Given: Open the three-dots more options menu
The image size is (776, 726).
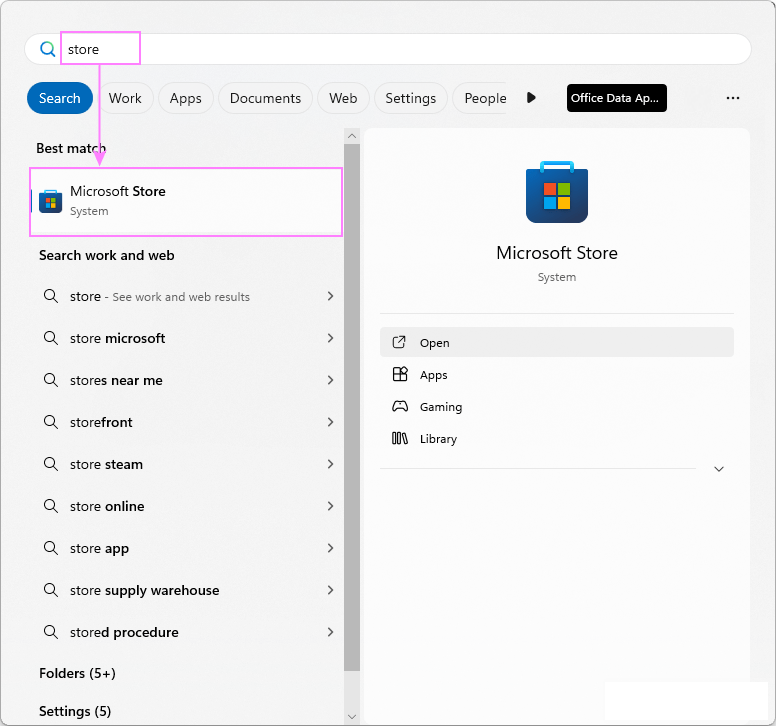Looking at the screenshot, I should click(x=732, y=98).
